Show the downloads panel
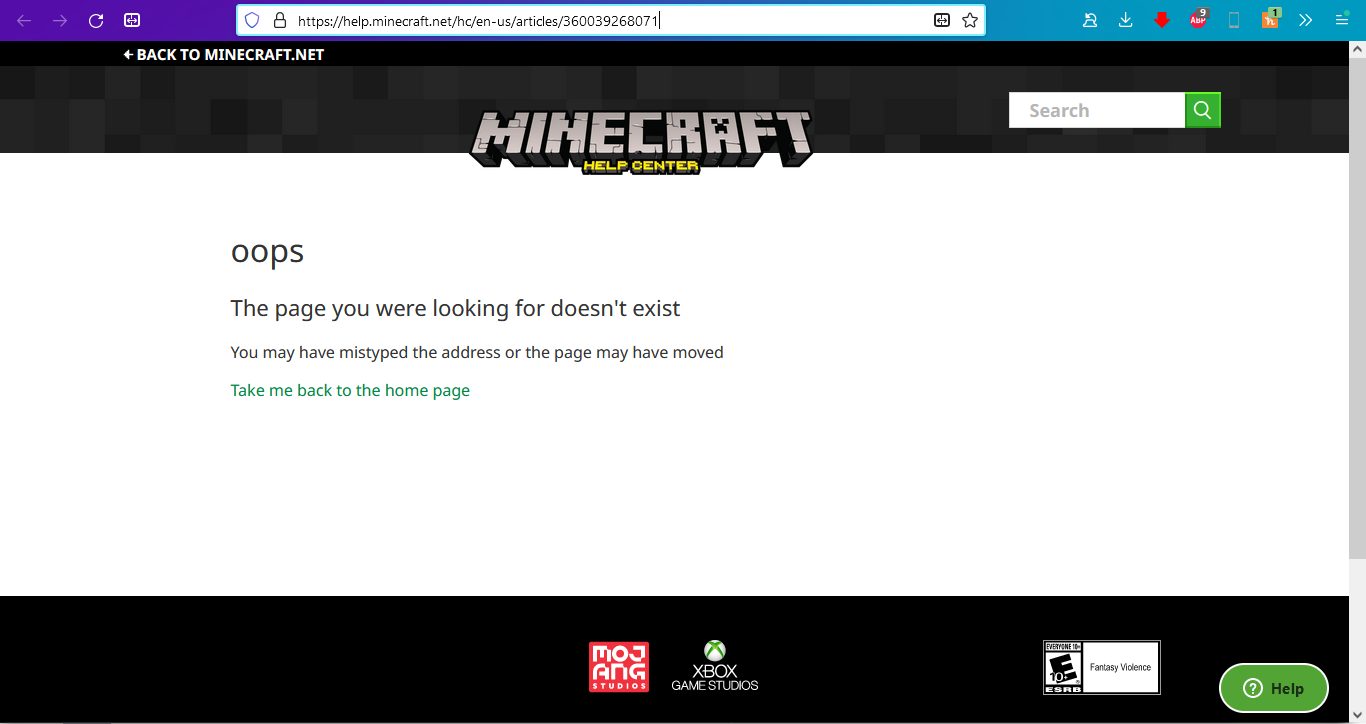1366x724 pixels. (x=1126, y=20)
